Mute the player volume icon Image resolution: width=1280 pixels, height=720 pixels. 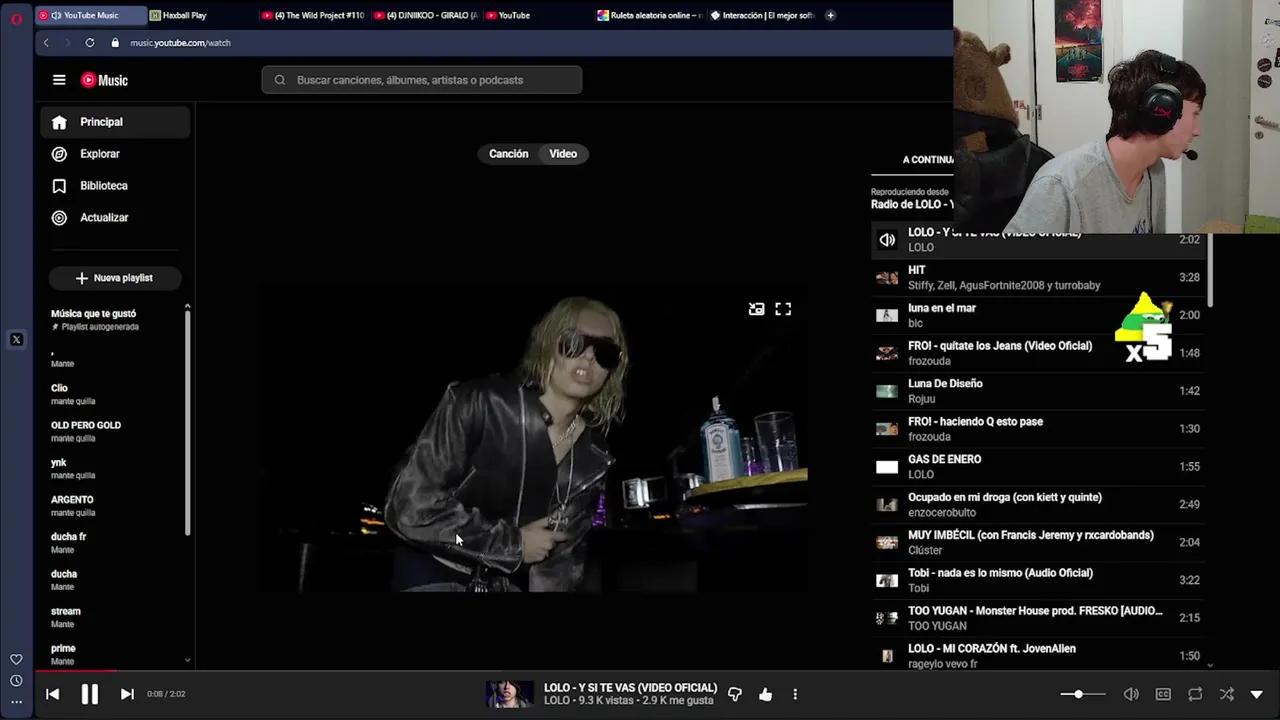pos(1131,694)
